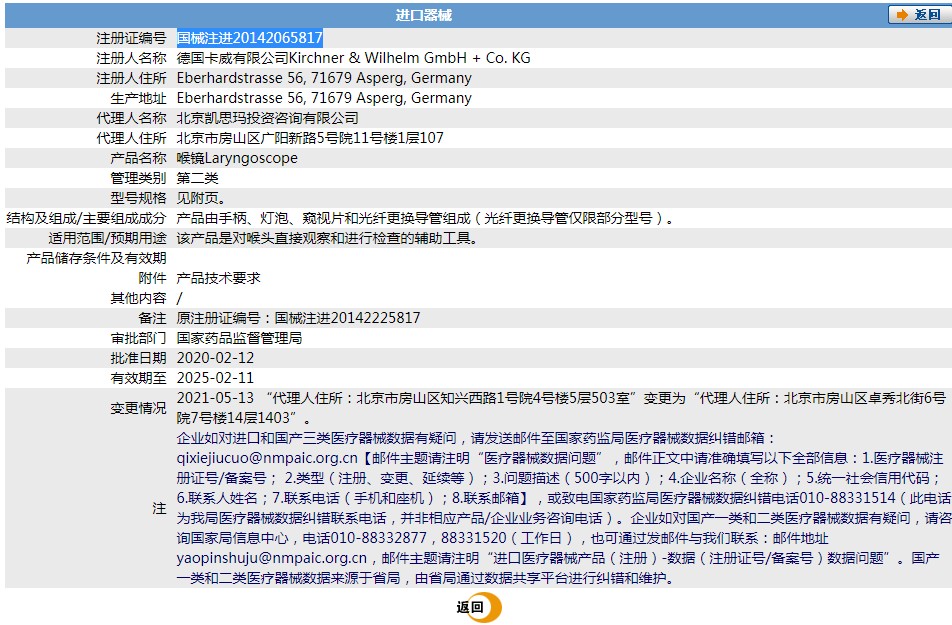This screenshot has height=625, width=952.
Task: Click model spec value 见附页。
Action: pyautogui.click(x=201, y=198)
